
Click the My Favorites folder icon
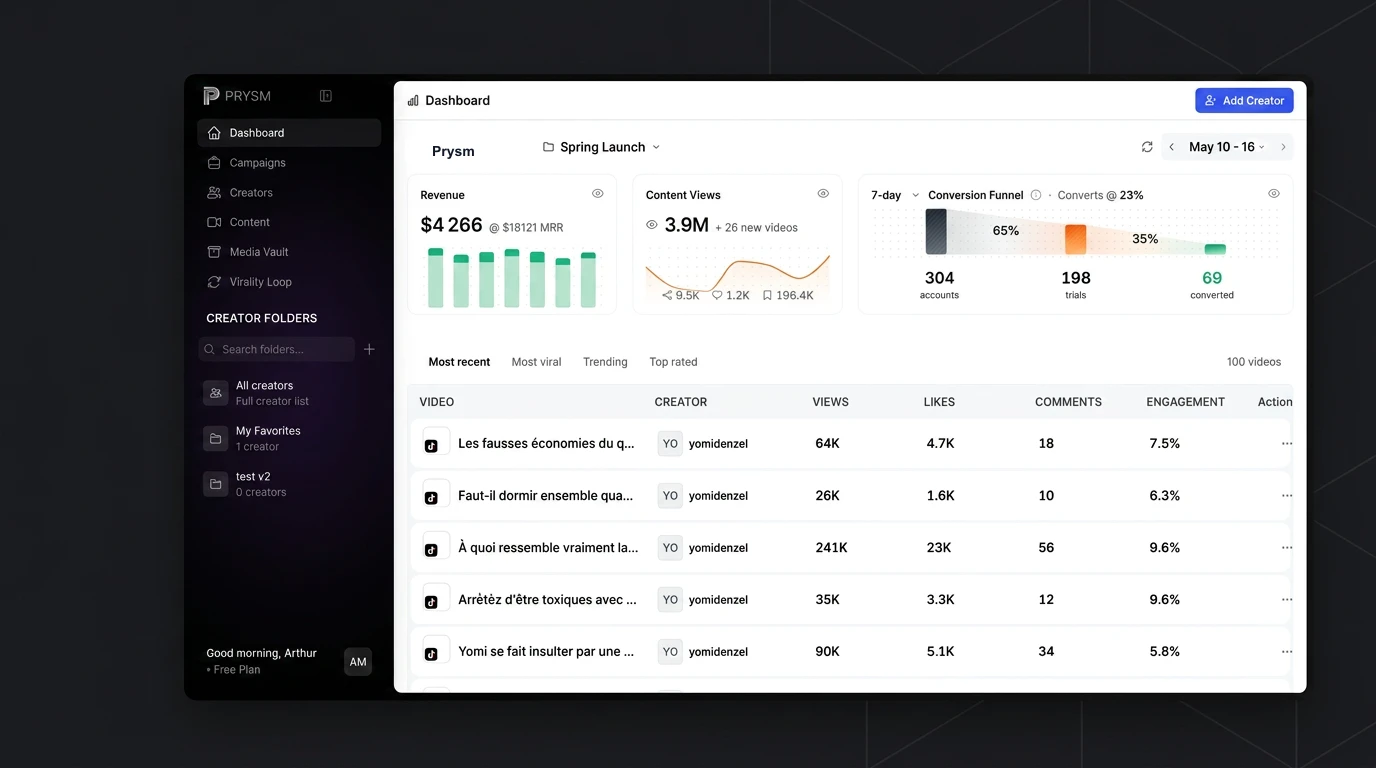[215, 438]
